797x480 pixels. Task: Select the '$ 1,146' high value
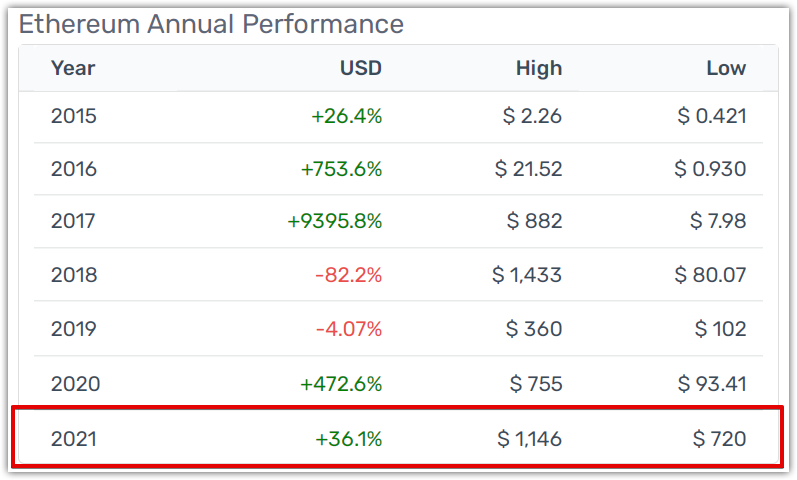tap(529, 439)
